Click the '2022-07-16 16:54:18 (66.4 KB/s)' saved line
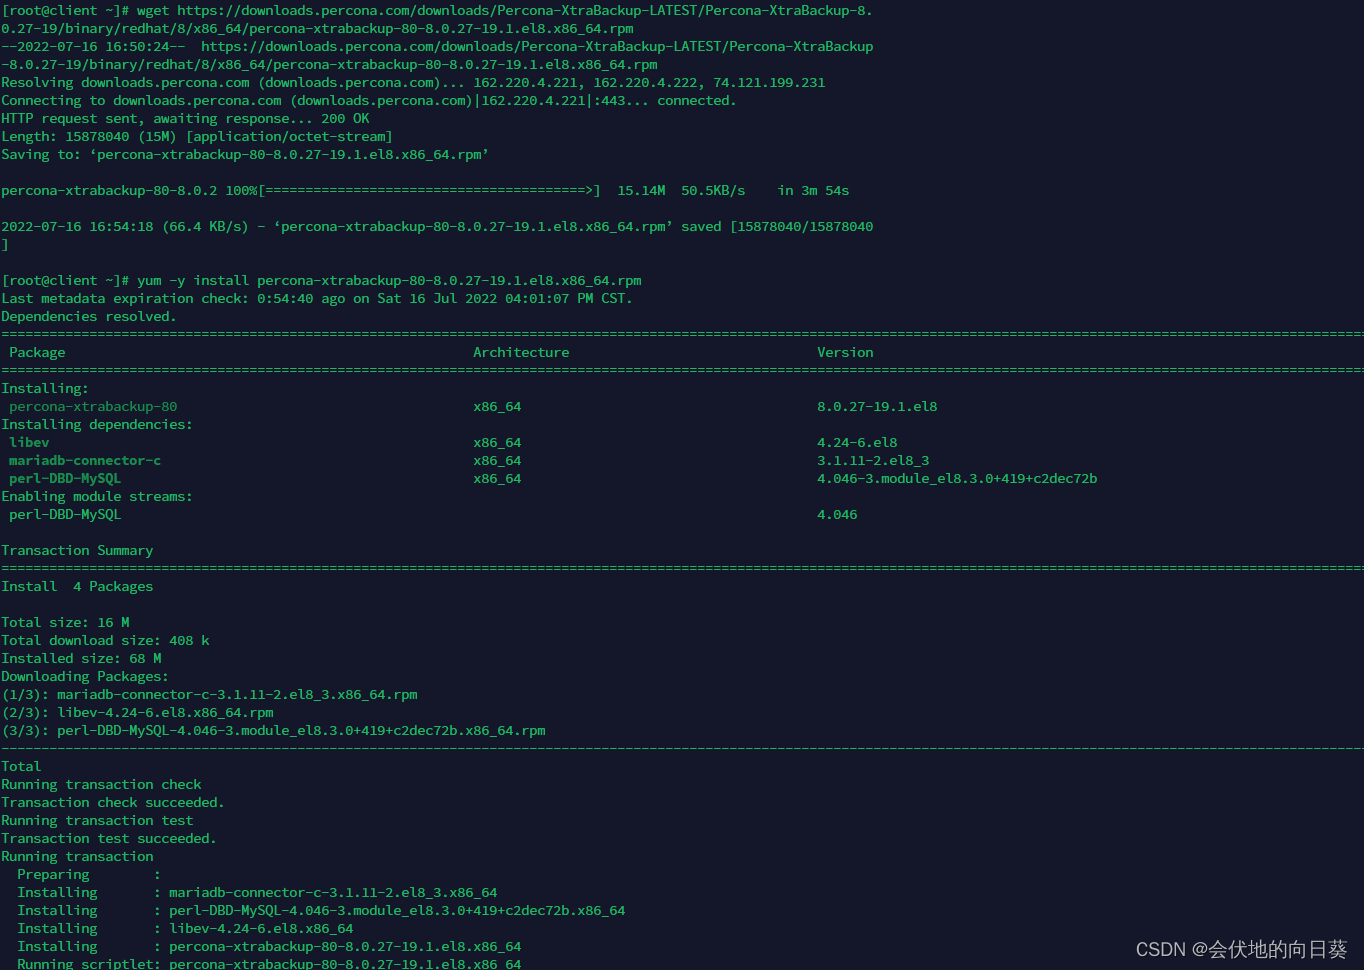This screenshot has width=1364, height=970. click(x=437, y=227)
